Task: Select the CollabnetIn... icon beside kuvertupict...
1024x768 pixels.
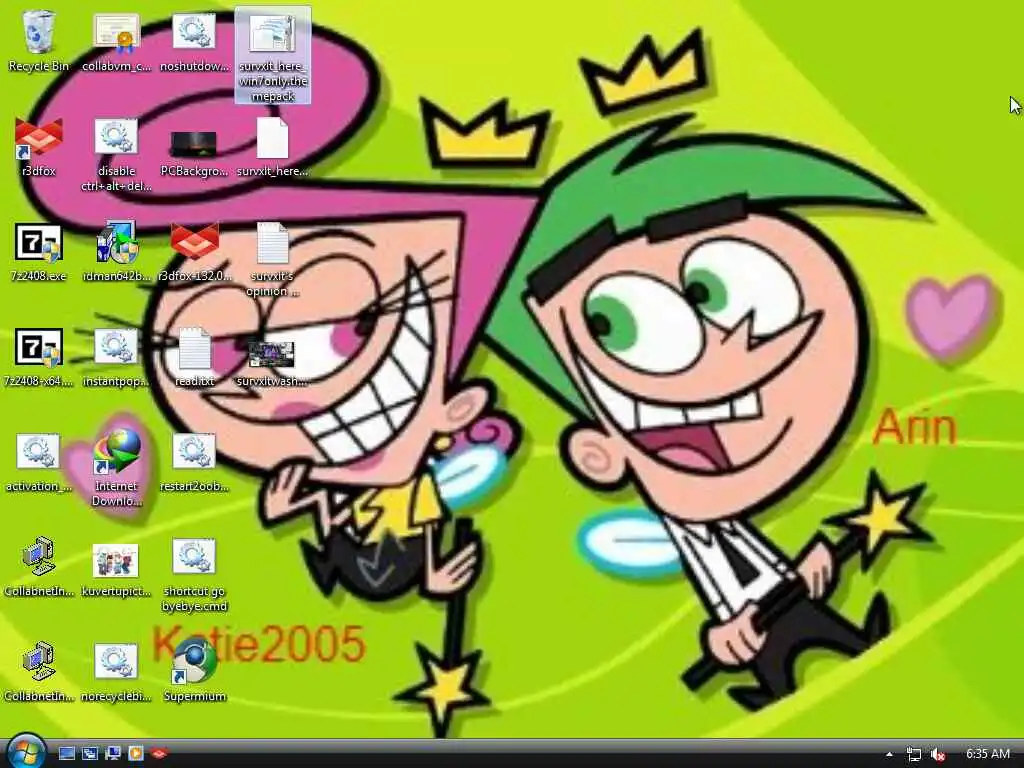Action: point(39,566)
